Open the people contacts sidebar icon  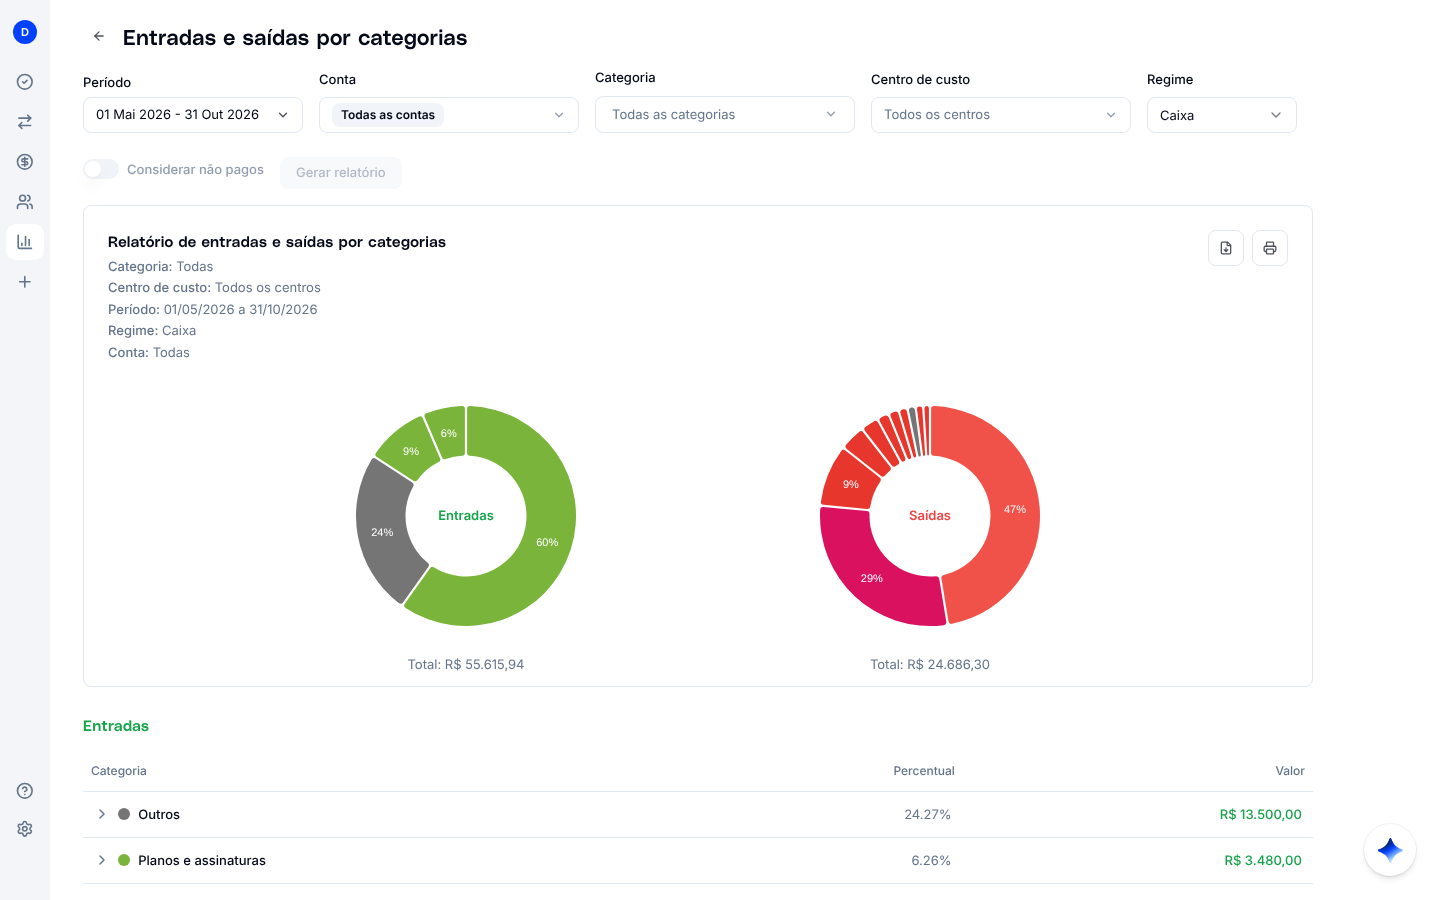tap(25, 202)
